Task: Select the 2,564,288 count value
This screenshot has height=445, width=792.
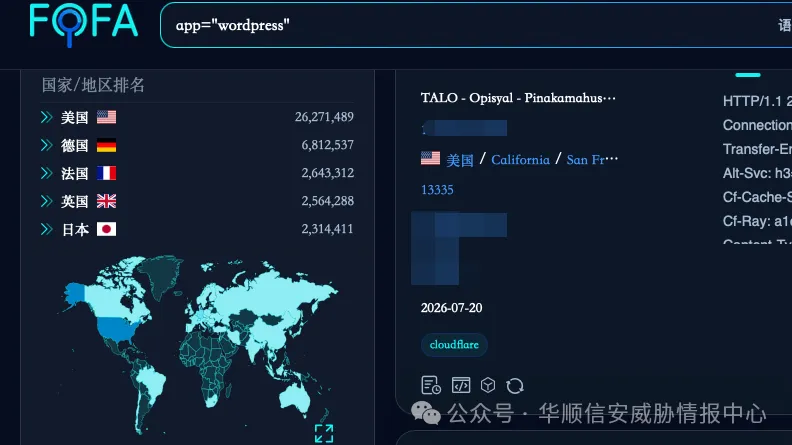Action: (327, 201)
